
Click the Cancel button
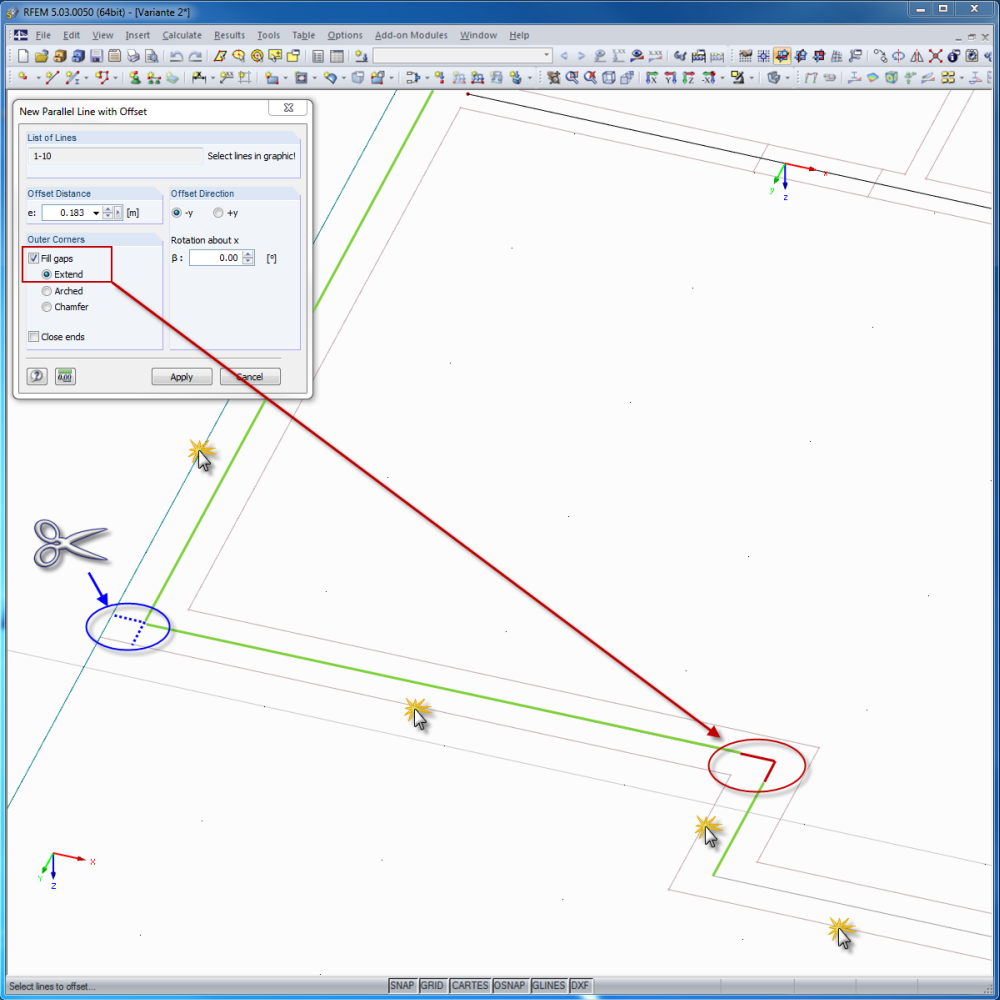[250, 377]
